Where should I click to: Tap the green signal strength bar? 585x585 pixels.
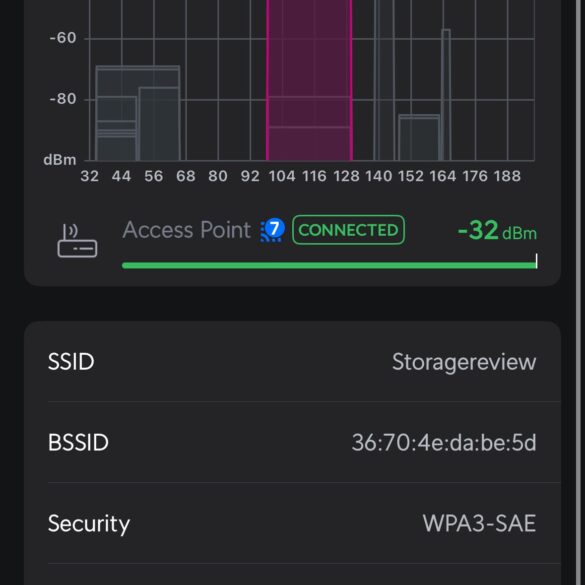point(329,265)
